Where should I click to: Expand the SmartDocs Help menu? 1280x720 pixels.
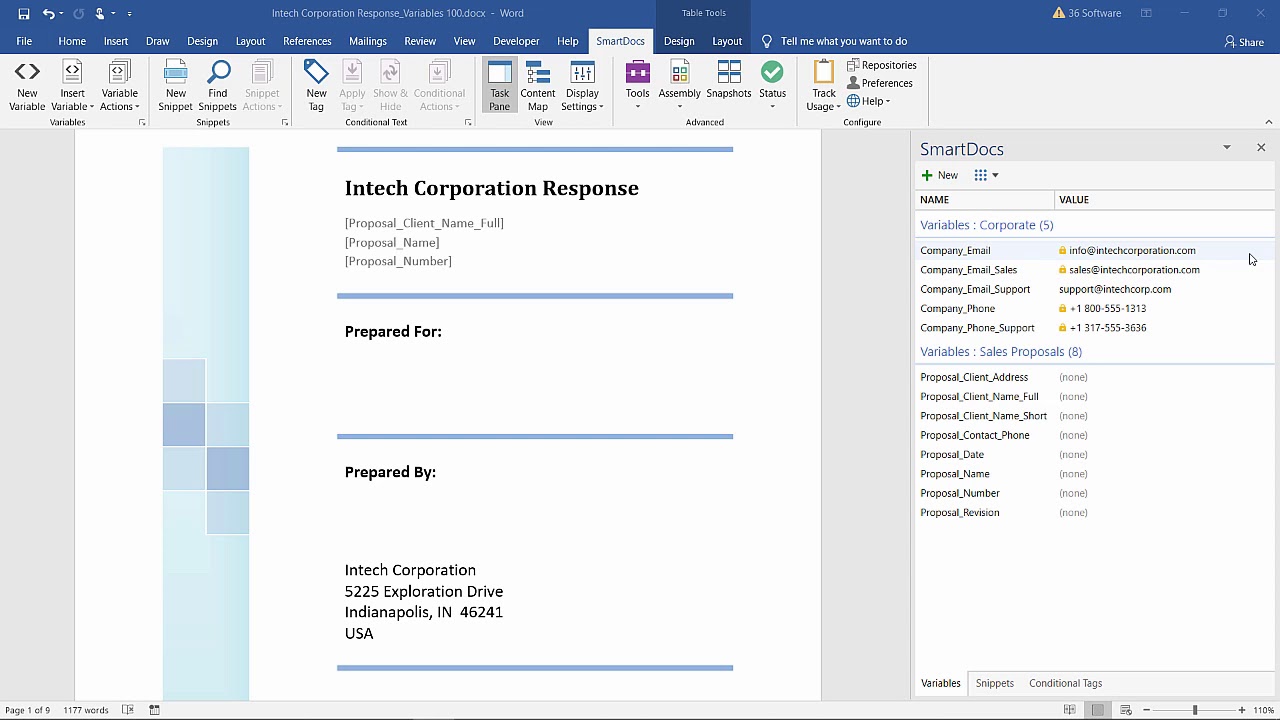[868, 101]
